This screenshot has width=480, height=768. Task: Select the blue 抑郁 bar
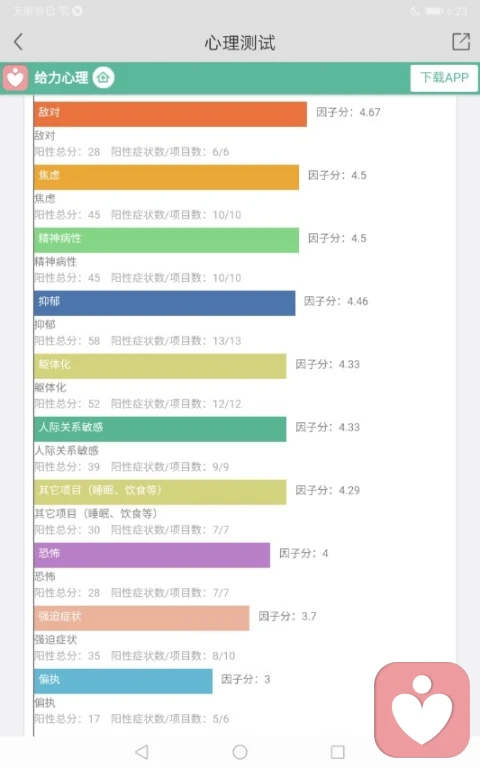coord(165,303)
